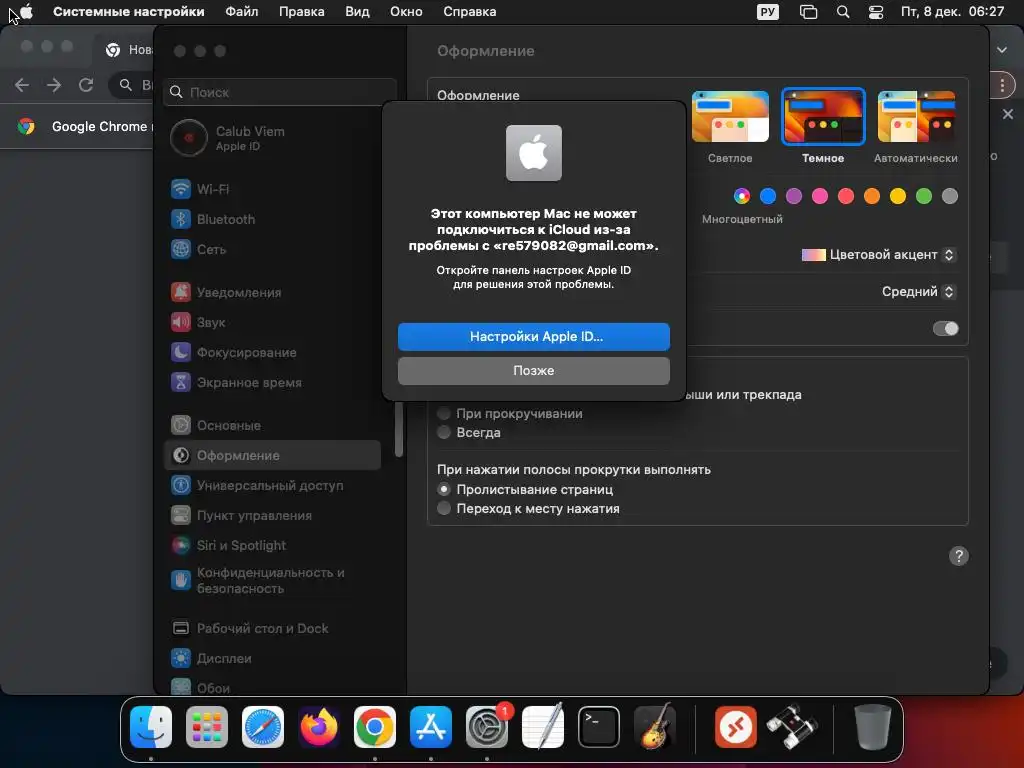This screenshot has height=768, width=1024.
Task: Open the Фокусирование moon icon
Action: point(181,353)
